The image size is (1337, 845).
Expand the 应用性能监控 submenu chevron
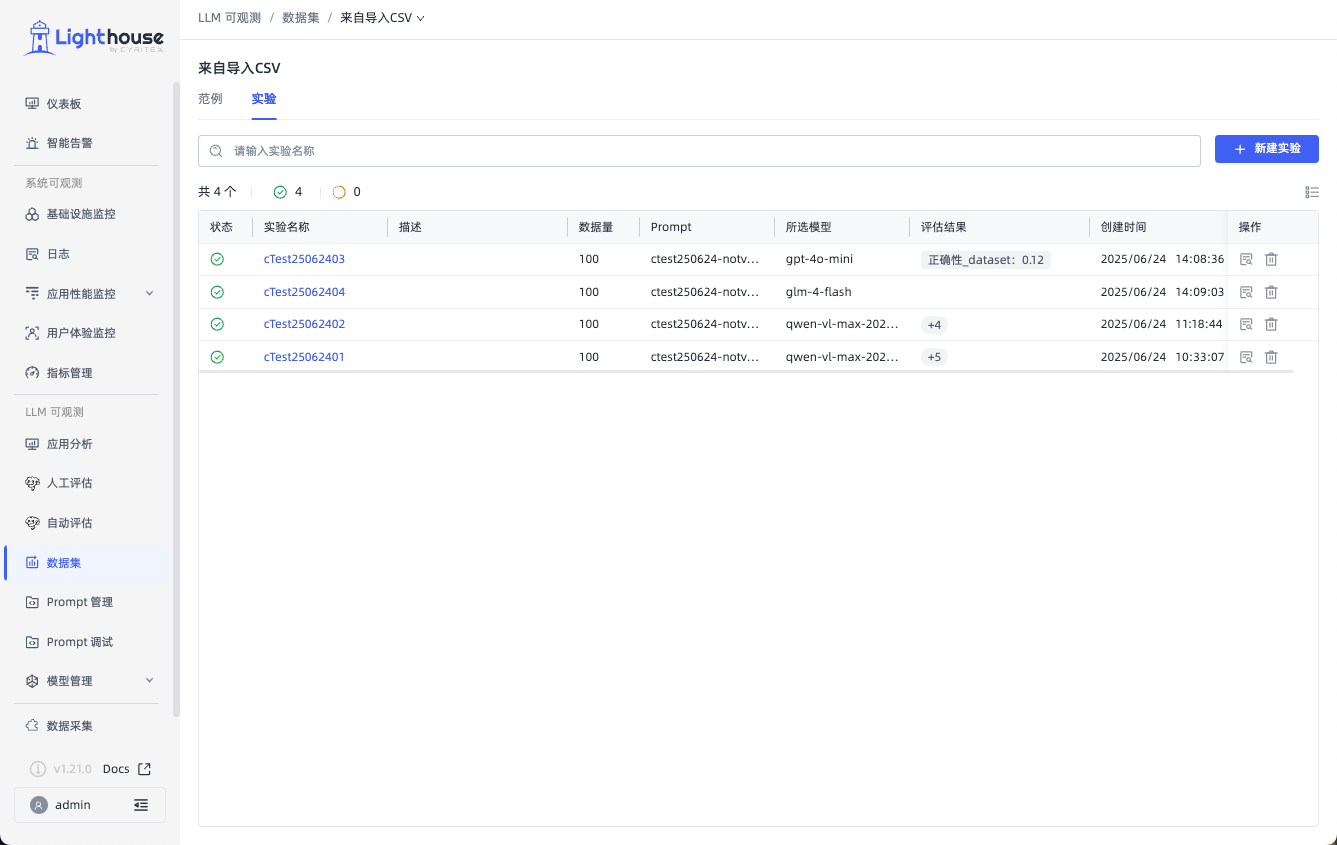click(150, 293)
